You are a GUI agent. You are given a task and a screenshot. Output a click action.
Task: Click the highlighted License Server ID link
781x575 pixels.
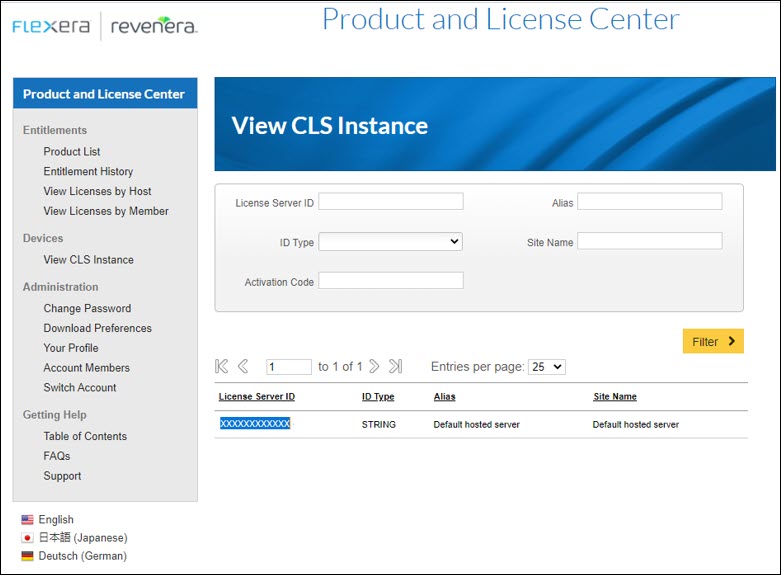255,424
